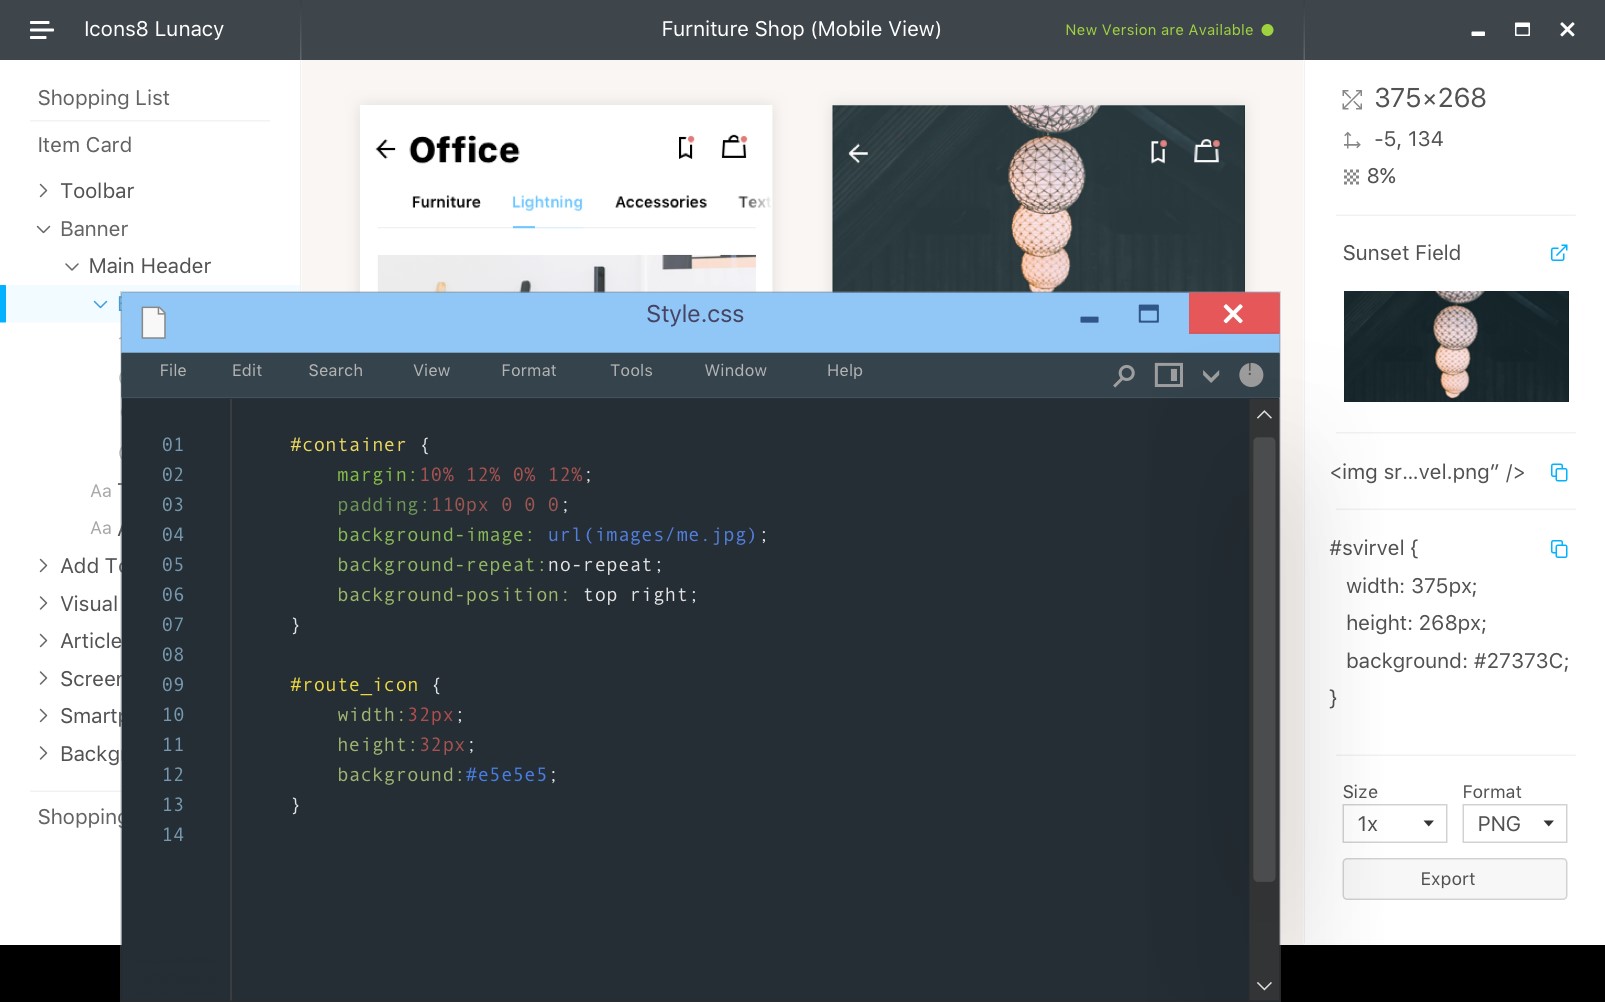This screenshot has height=1002, width=1605.
Task: Click the bookmark icon in Office header
Action: tap(685, 148)
